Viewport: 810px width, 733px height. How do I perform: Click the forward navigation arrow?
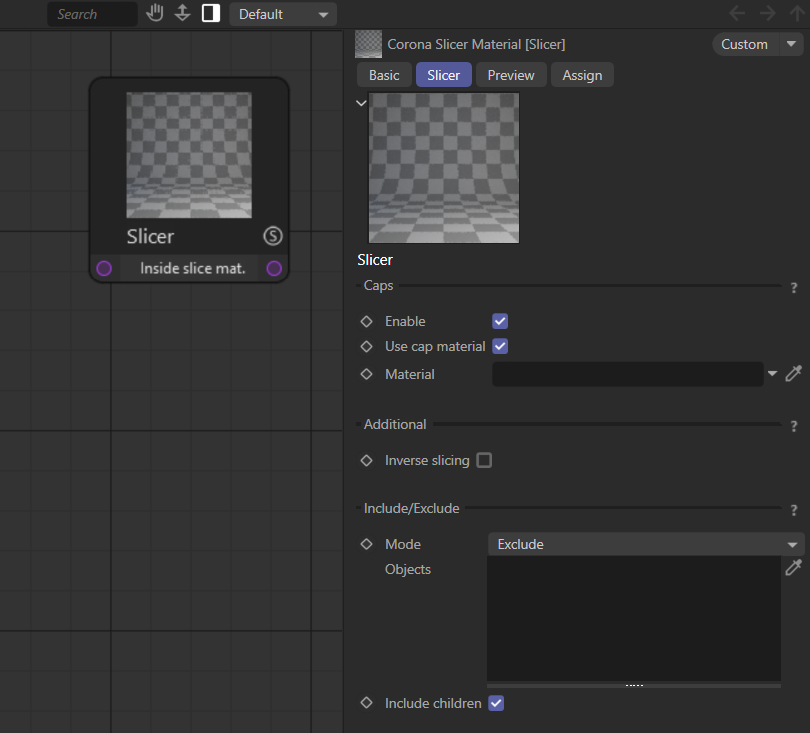click(x=768, y=13)
